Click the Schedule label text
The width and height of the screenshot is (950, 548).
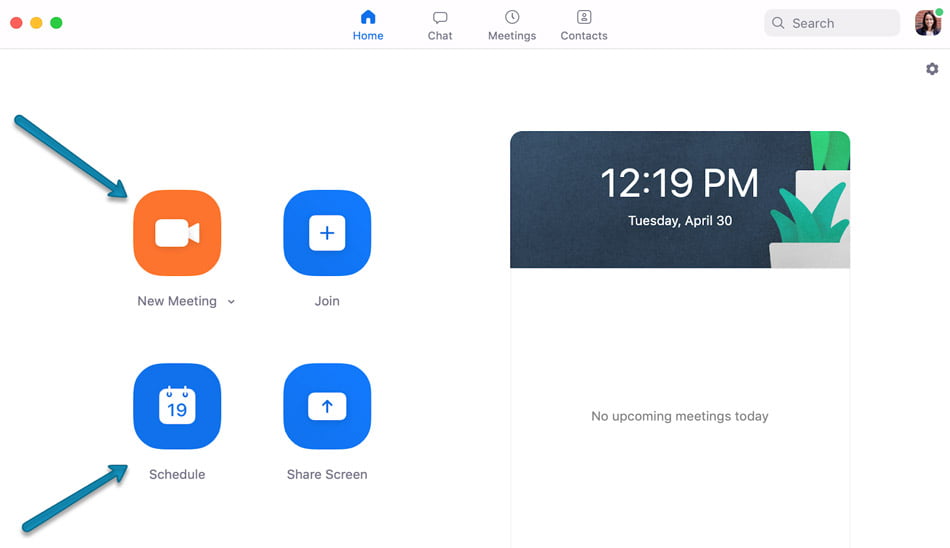177,474
